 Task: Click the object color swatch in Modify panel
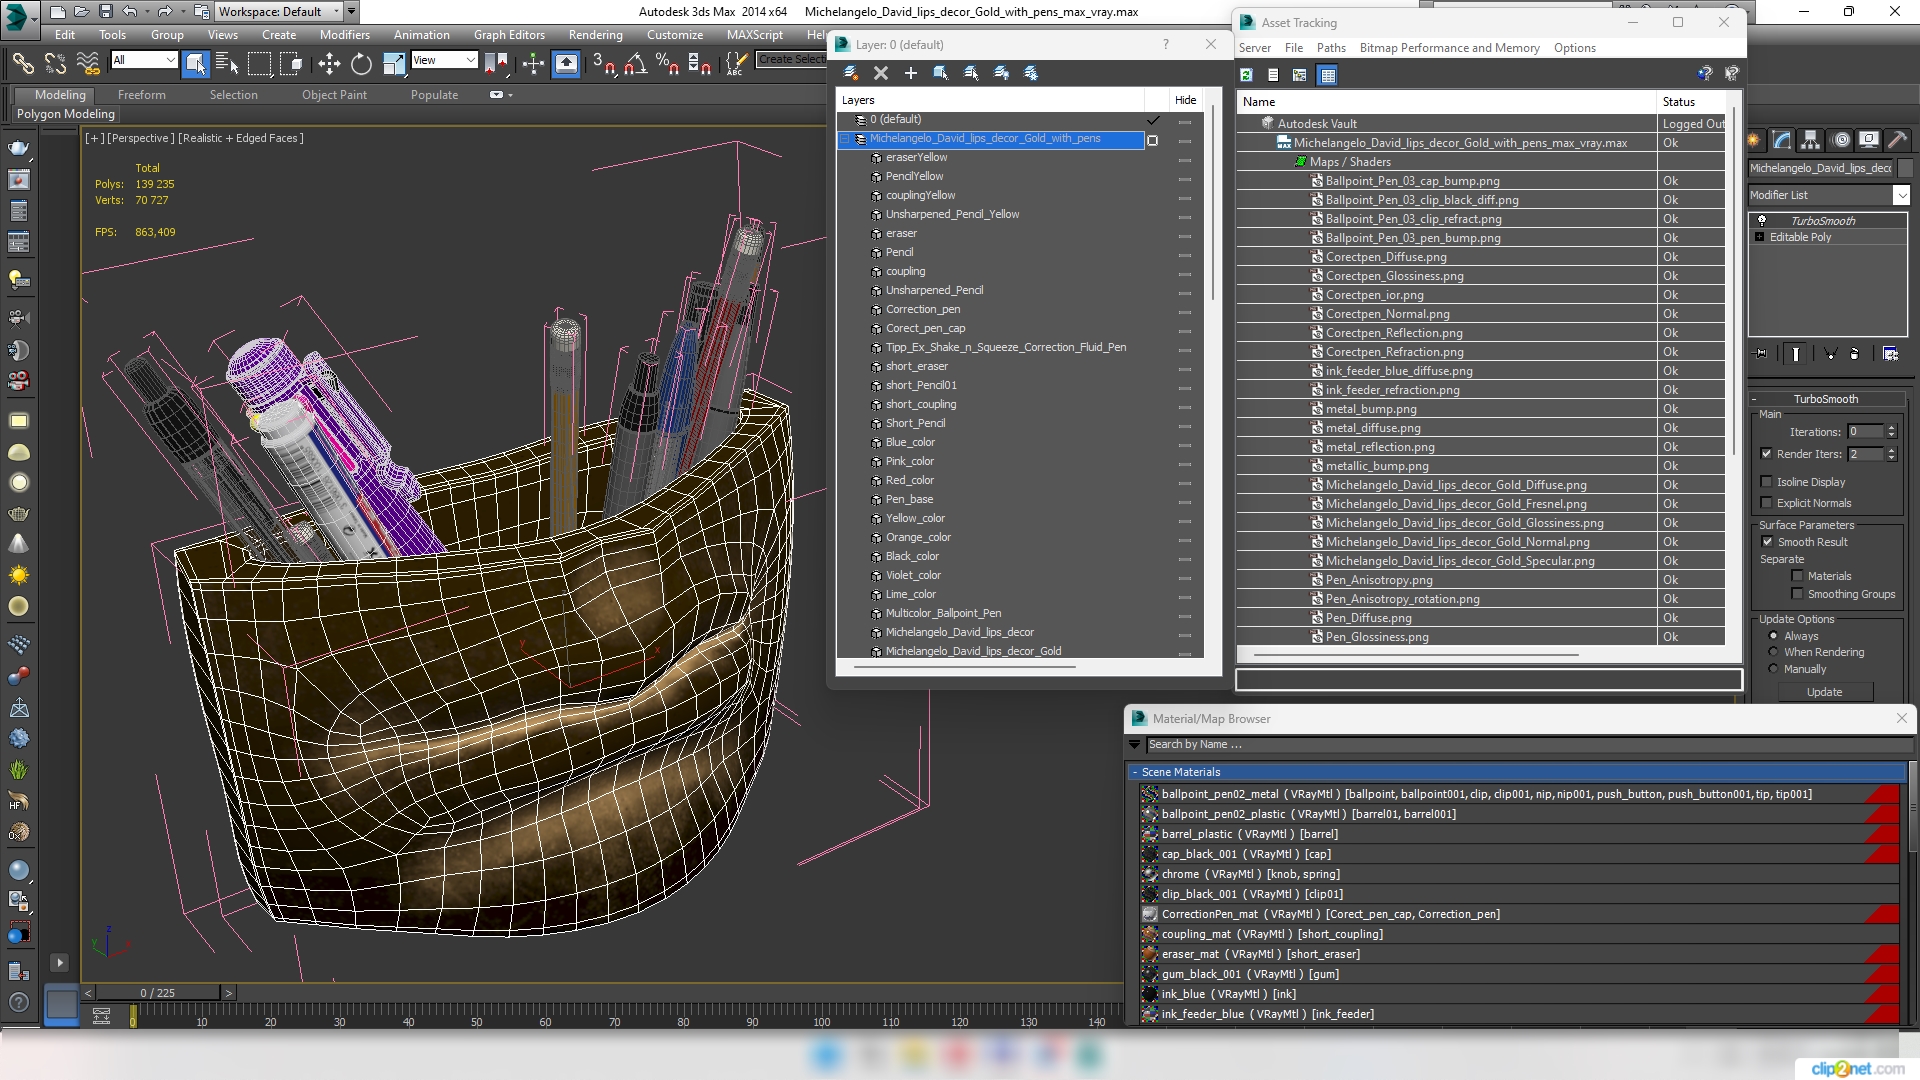click(1905, 168)
